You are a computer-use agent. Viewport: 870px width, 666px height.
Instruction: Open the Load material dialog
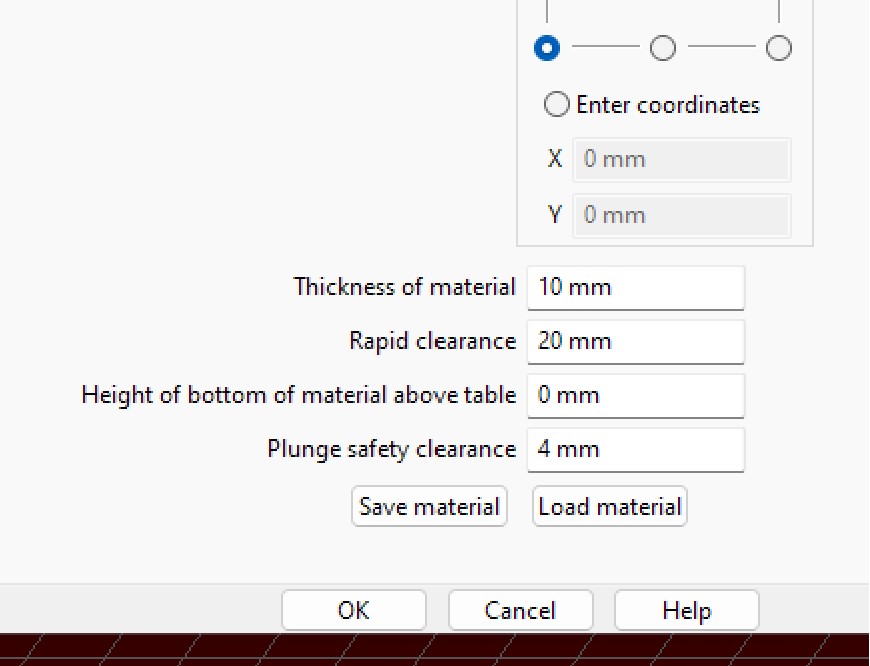coord(610,506)
